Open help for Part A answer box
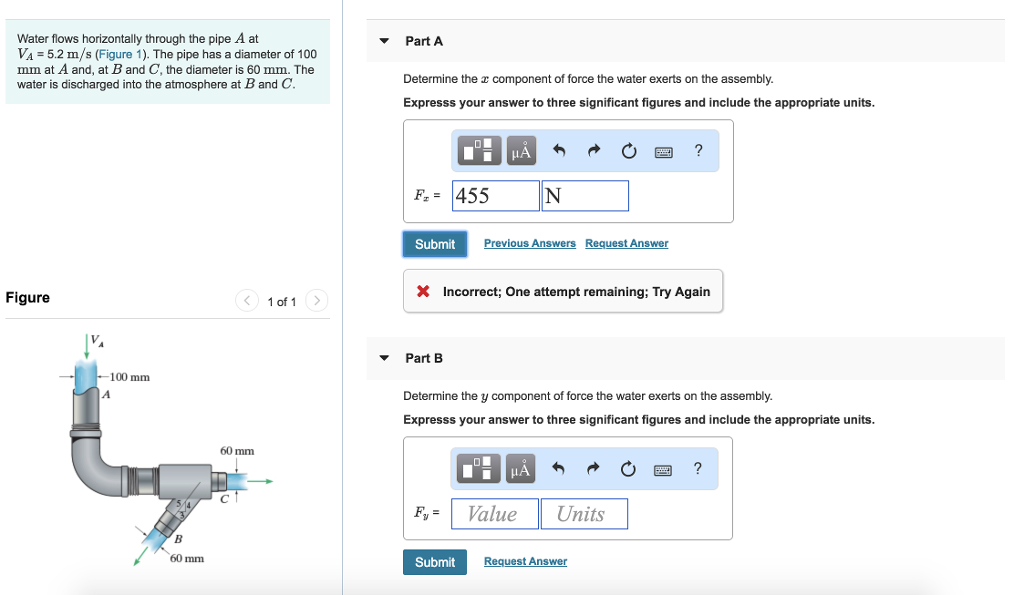 coord(698,151)
